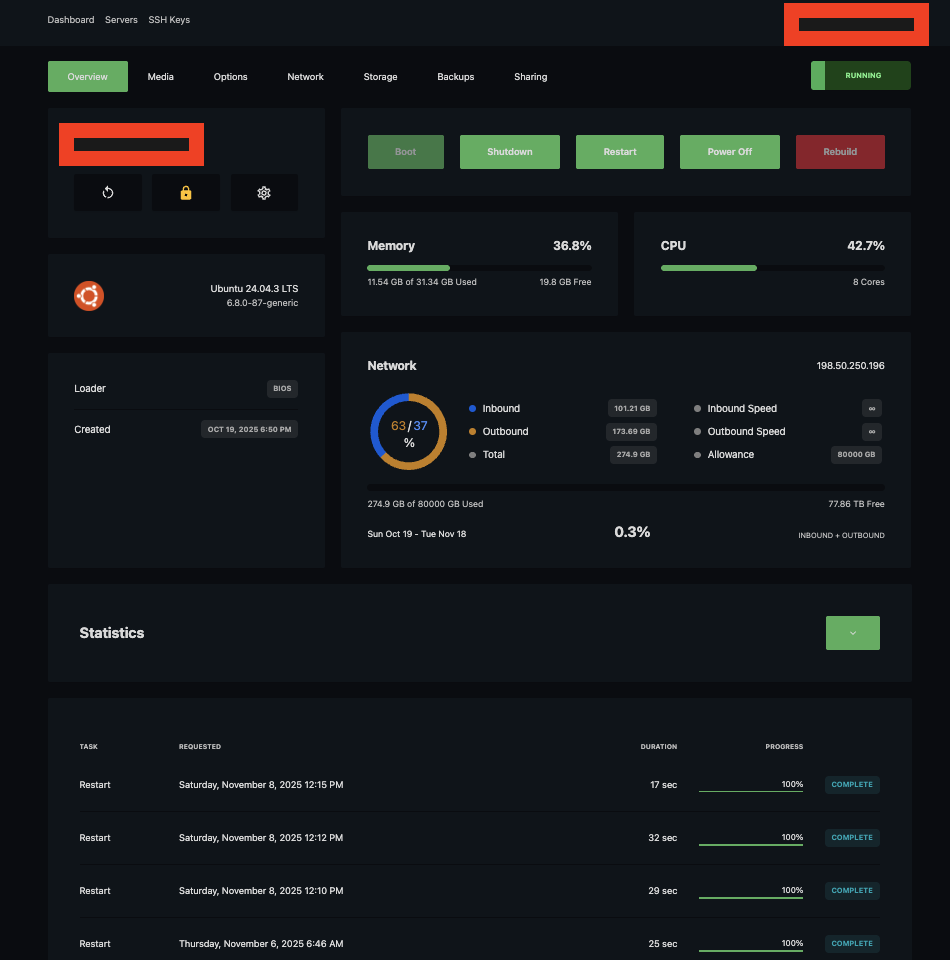Click the 17 sec duration value
The image size is (950, 960).
click(x=664, y=785)
